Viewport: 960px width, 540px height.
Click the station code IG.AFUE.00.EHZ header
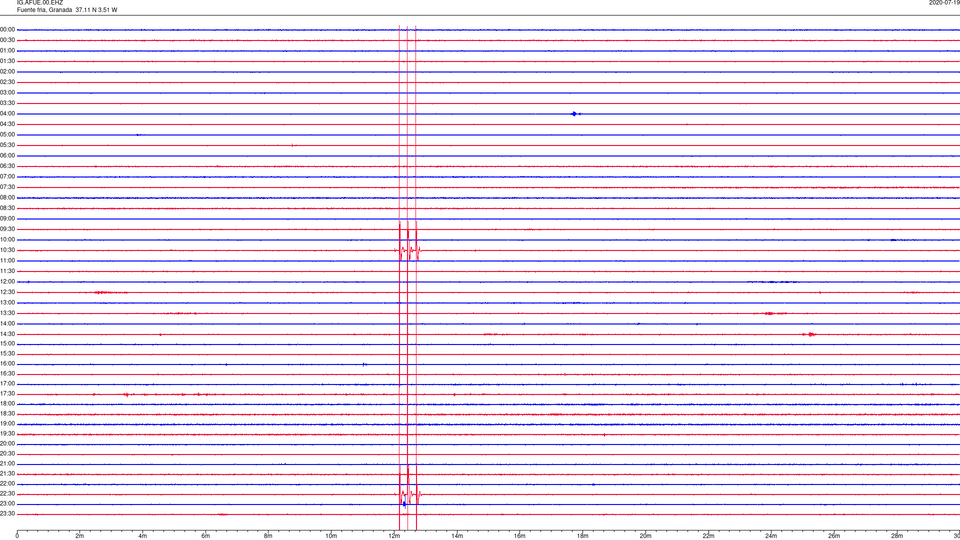coord(39,3)
